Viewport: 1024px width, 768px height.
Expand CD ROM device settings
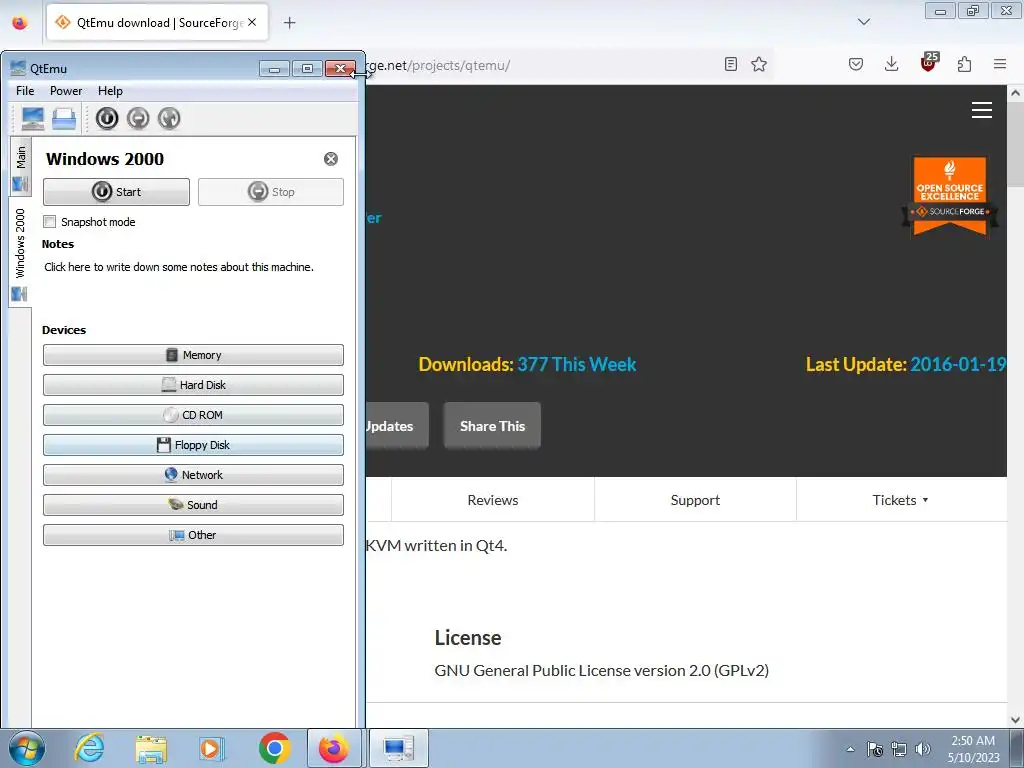(x=193, y=415)
